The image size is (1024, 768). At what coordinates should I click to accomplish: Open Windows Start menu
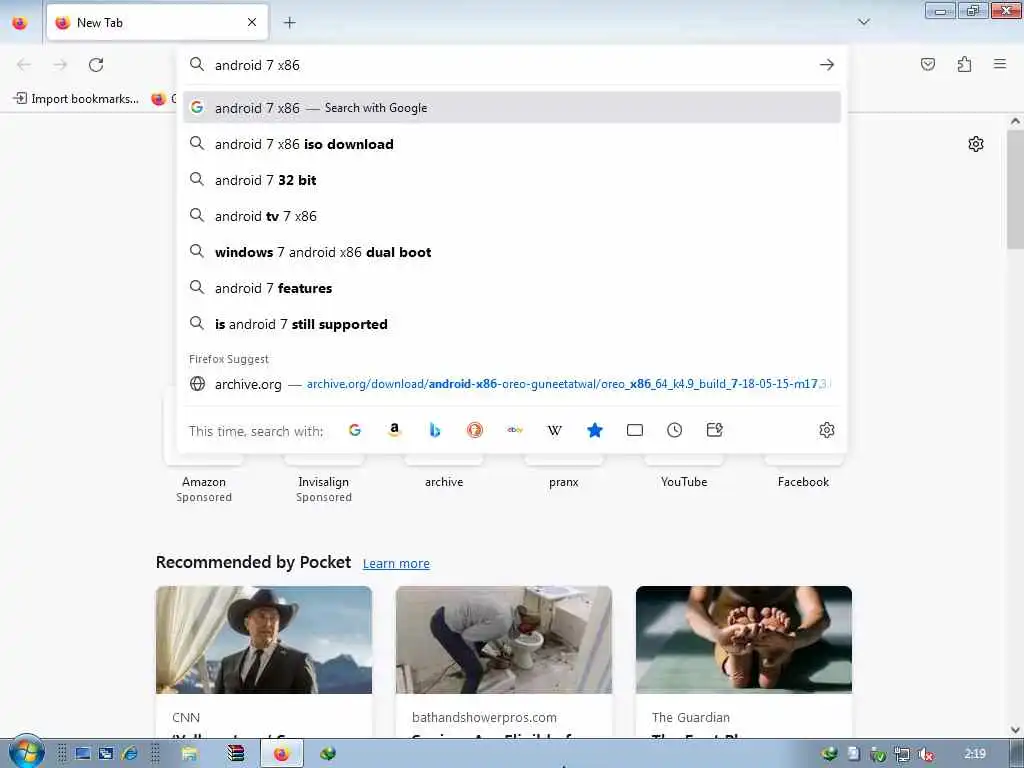[26, 752]
